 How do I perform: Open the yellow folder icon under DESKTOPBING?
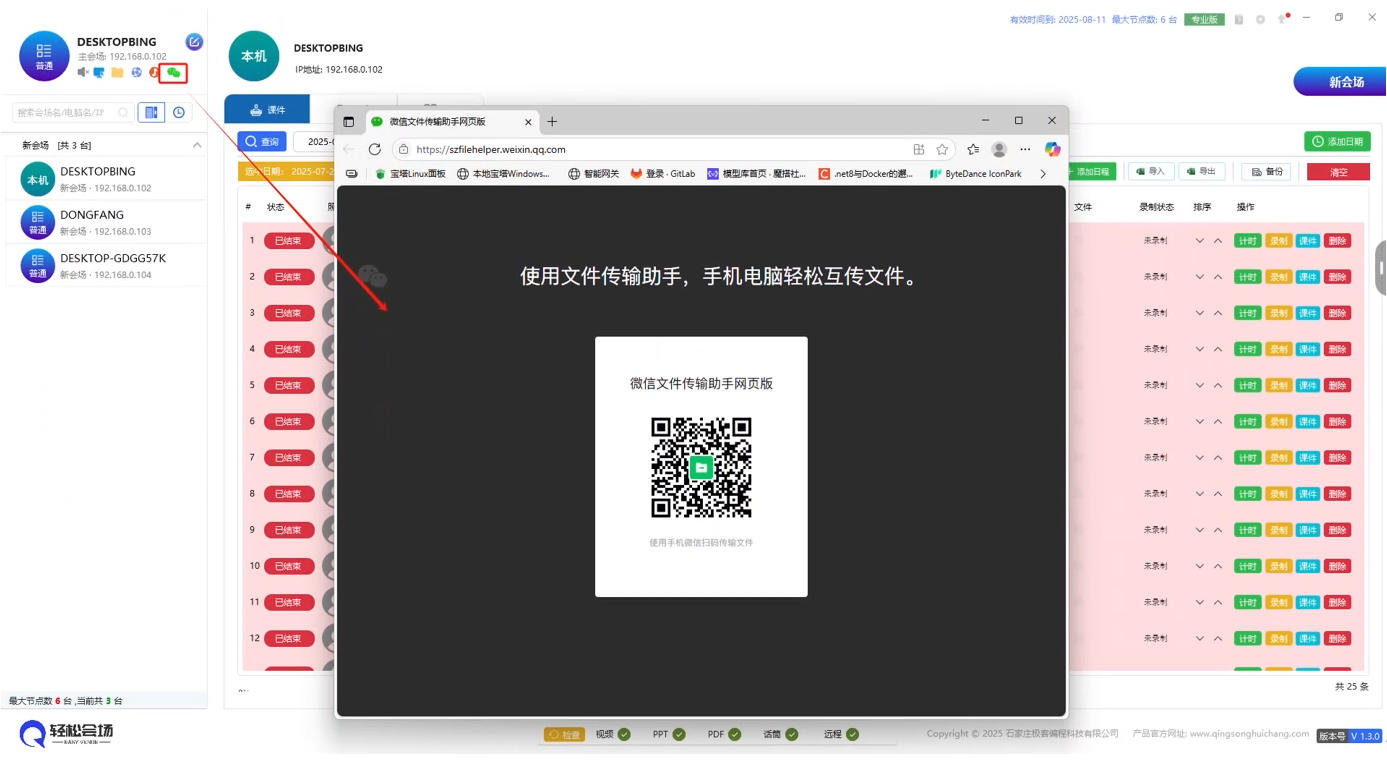pos(117,72)
